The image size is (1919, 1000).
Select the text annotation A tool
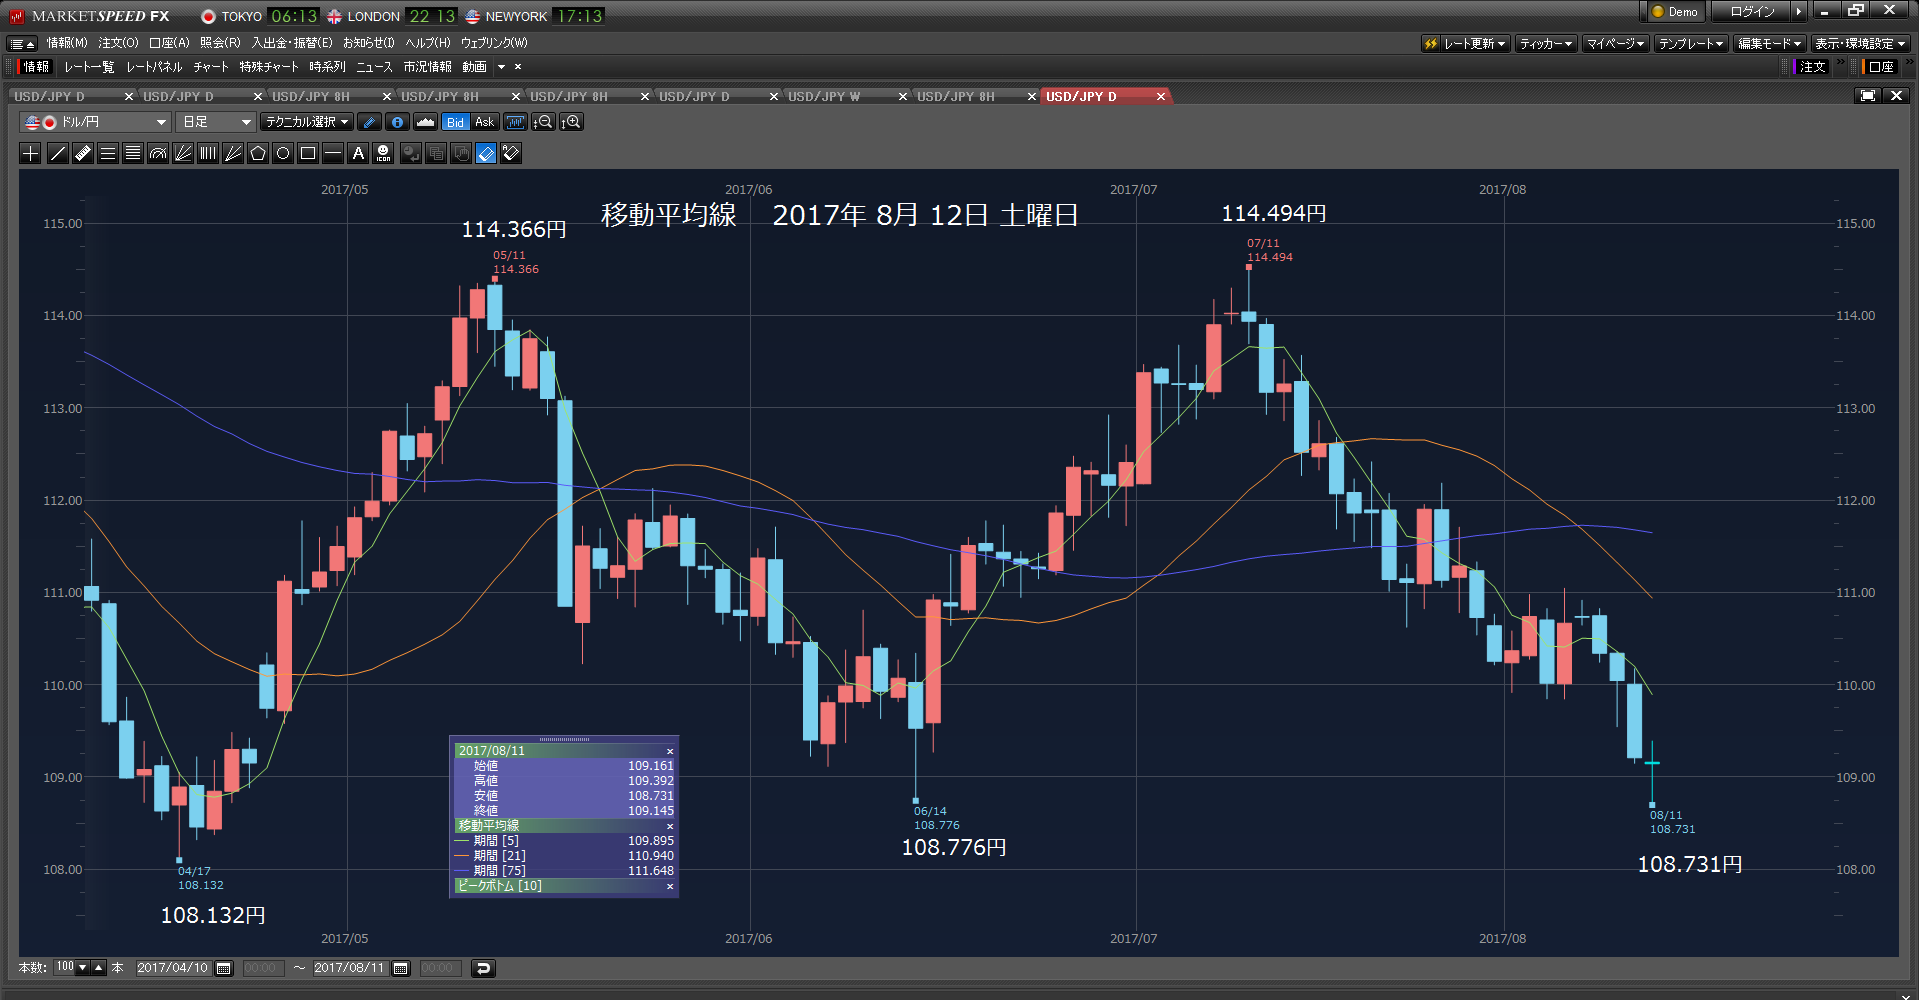pyautogui.click(x=358, y=153)
